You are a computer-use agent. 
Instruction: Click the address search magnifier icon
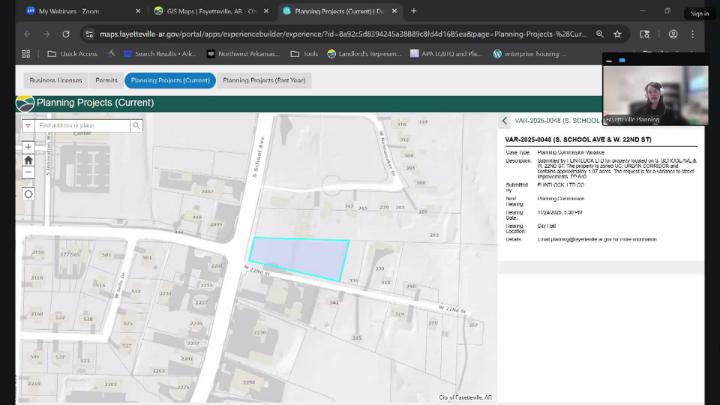[x=136, y=125]
